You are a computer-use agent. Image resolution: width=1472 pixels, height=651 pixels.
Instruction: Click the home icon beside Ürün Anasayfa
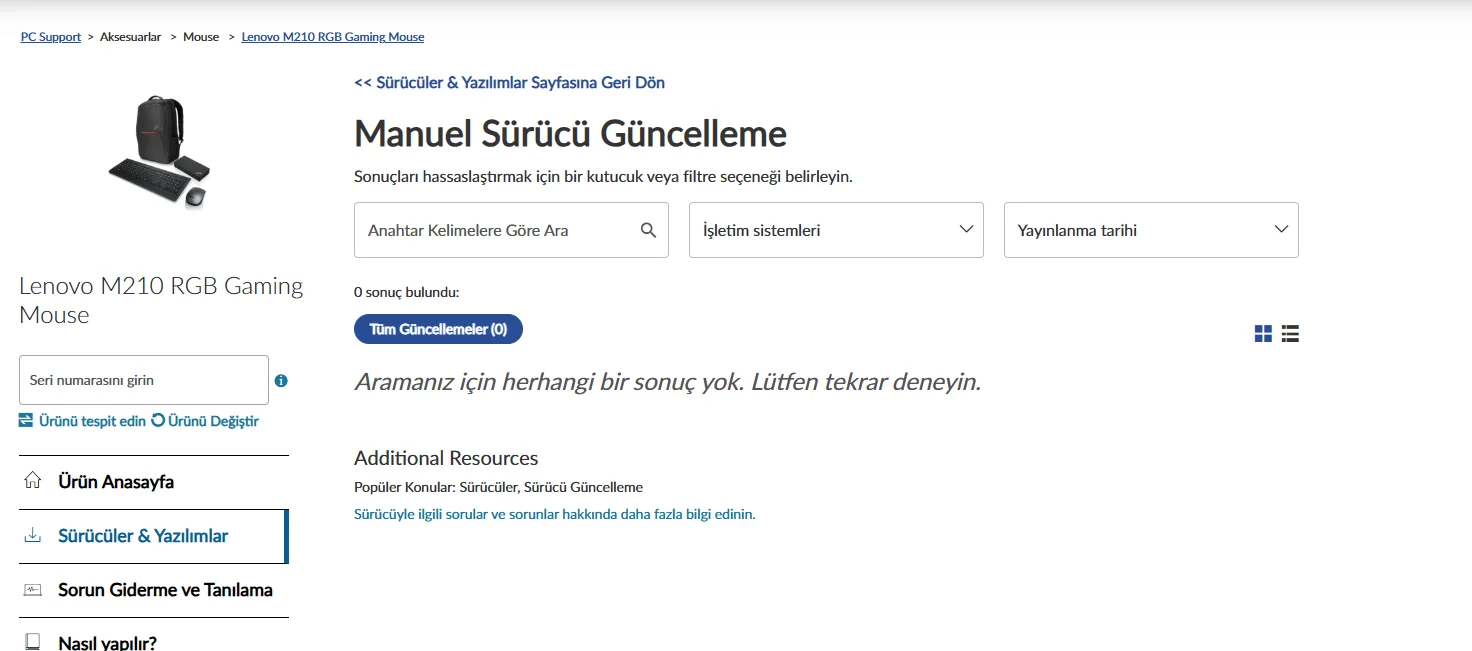coord(33,481)
